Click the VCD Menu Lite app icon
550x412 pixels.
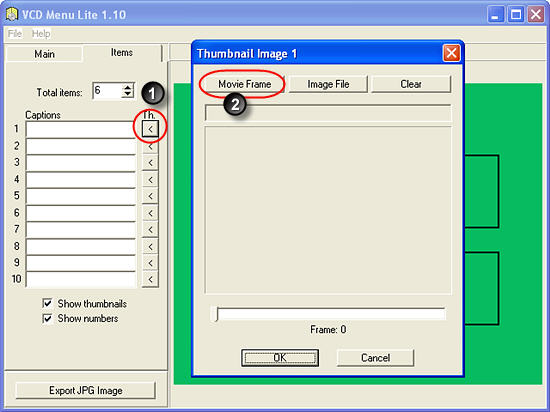coord(12,14)
